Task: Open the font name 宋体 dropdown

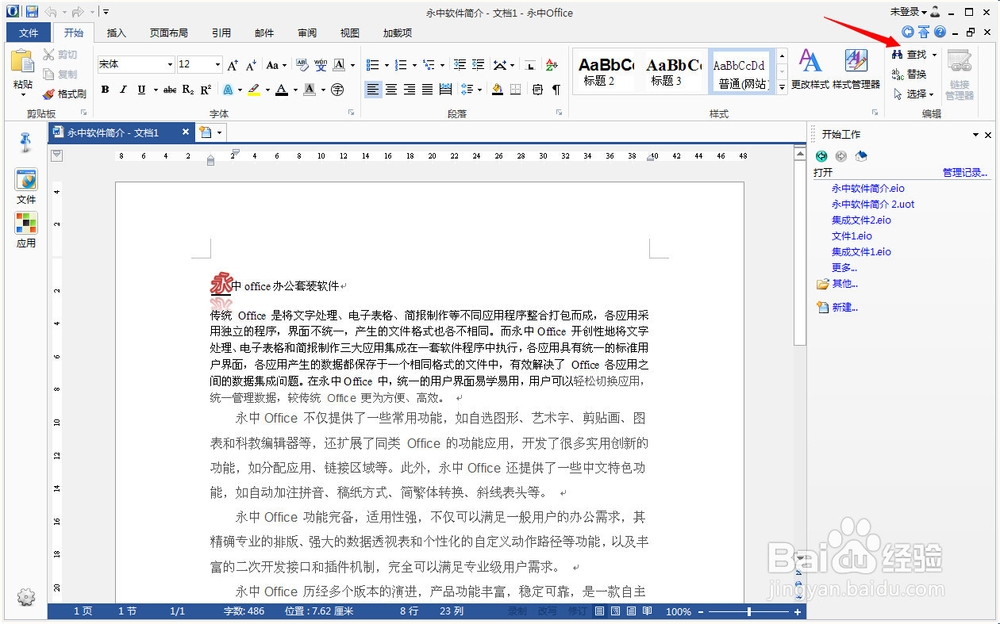Action: click(x=170, y=64)
